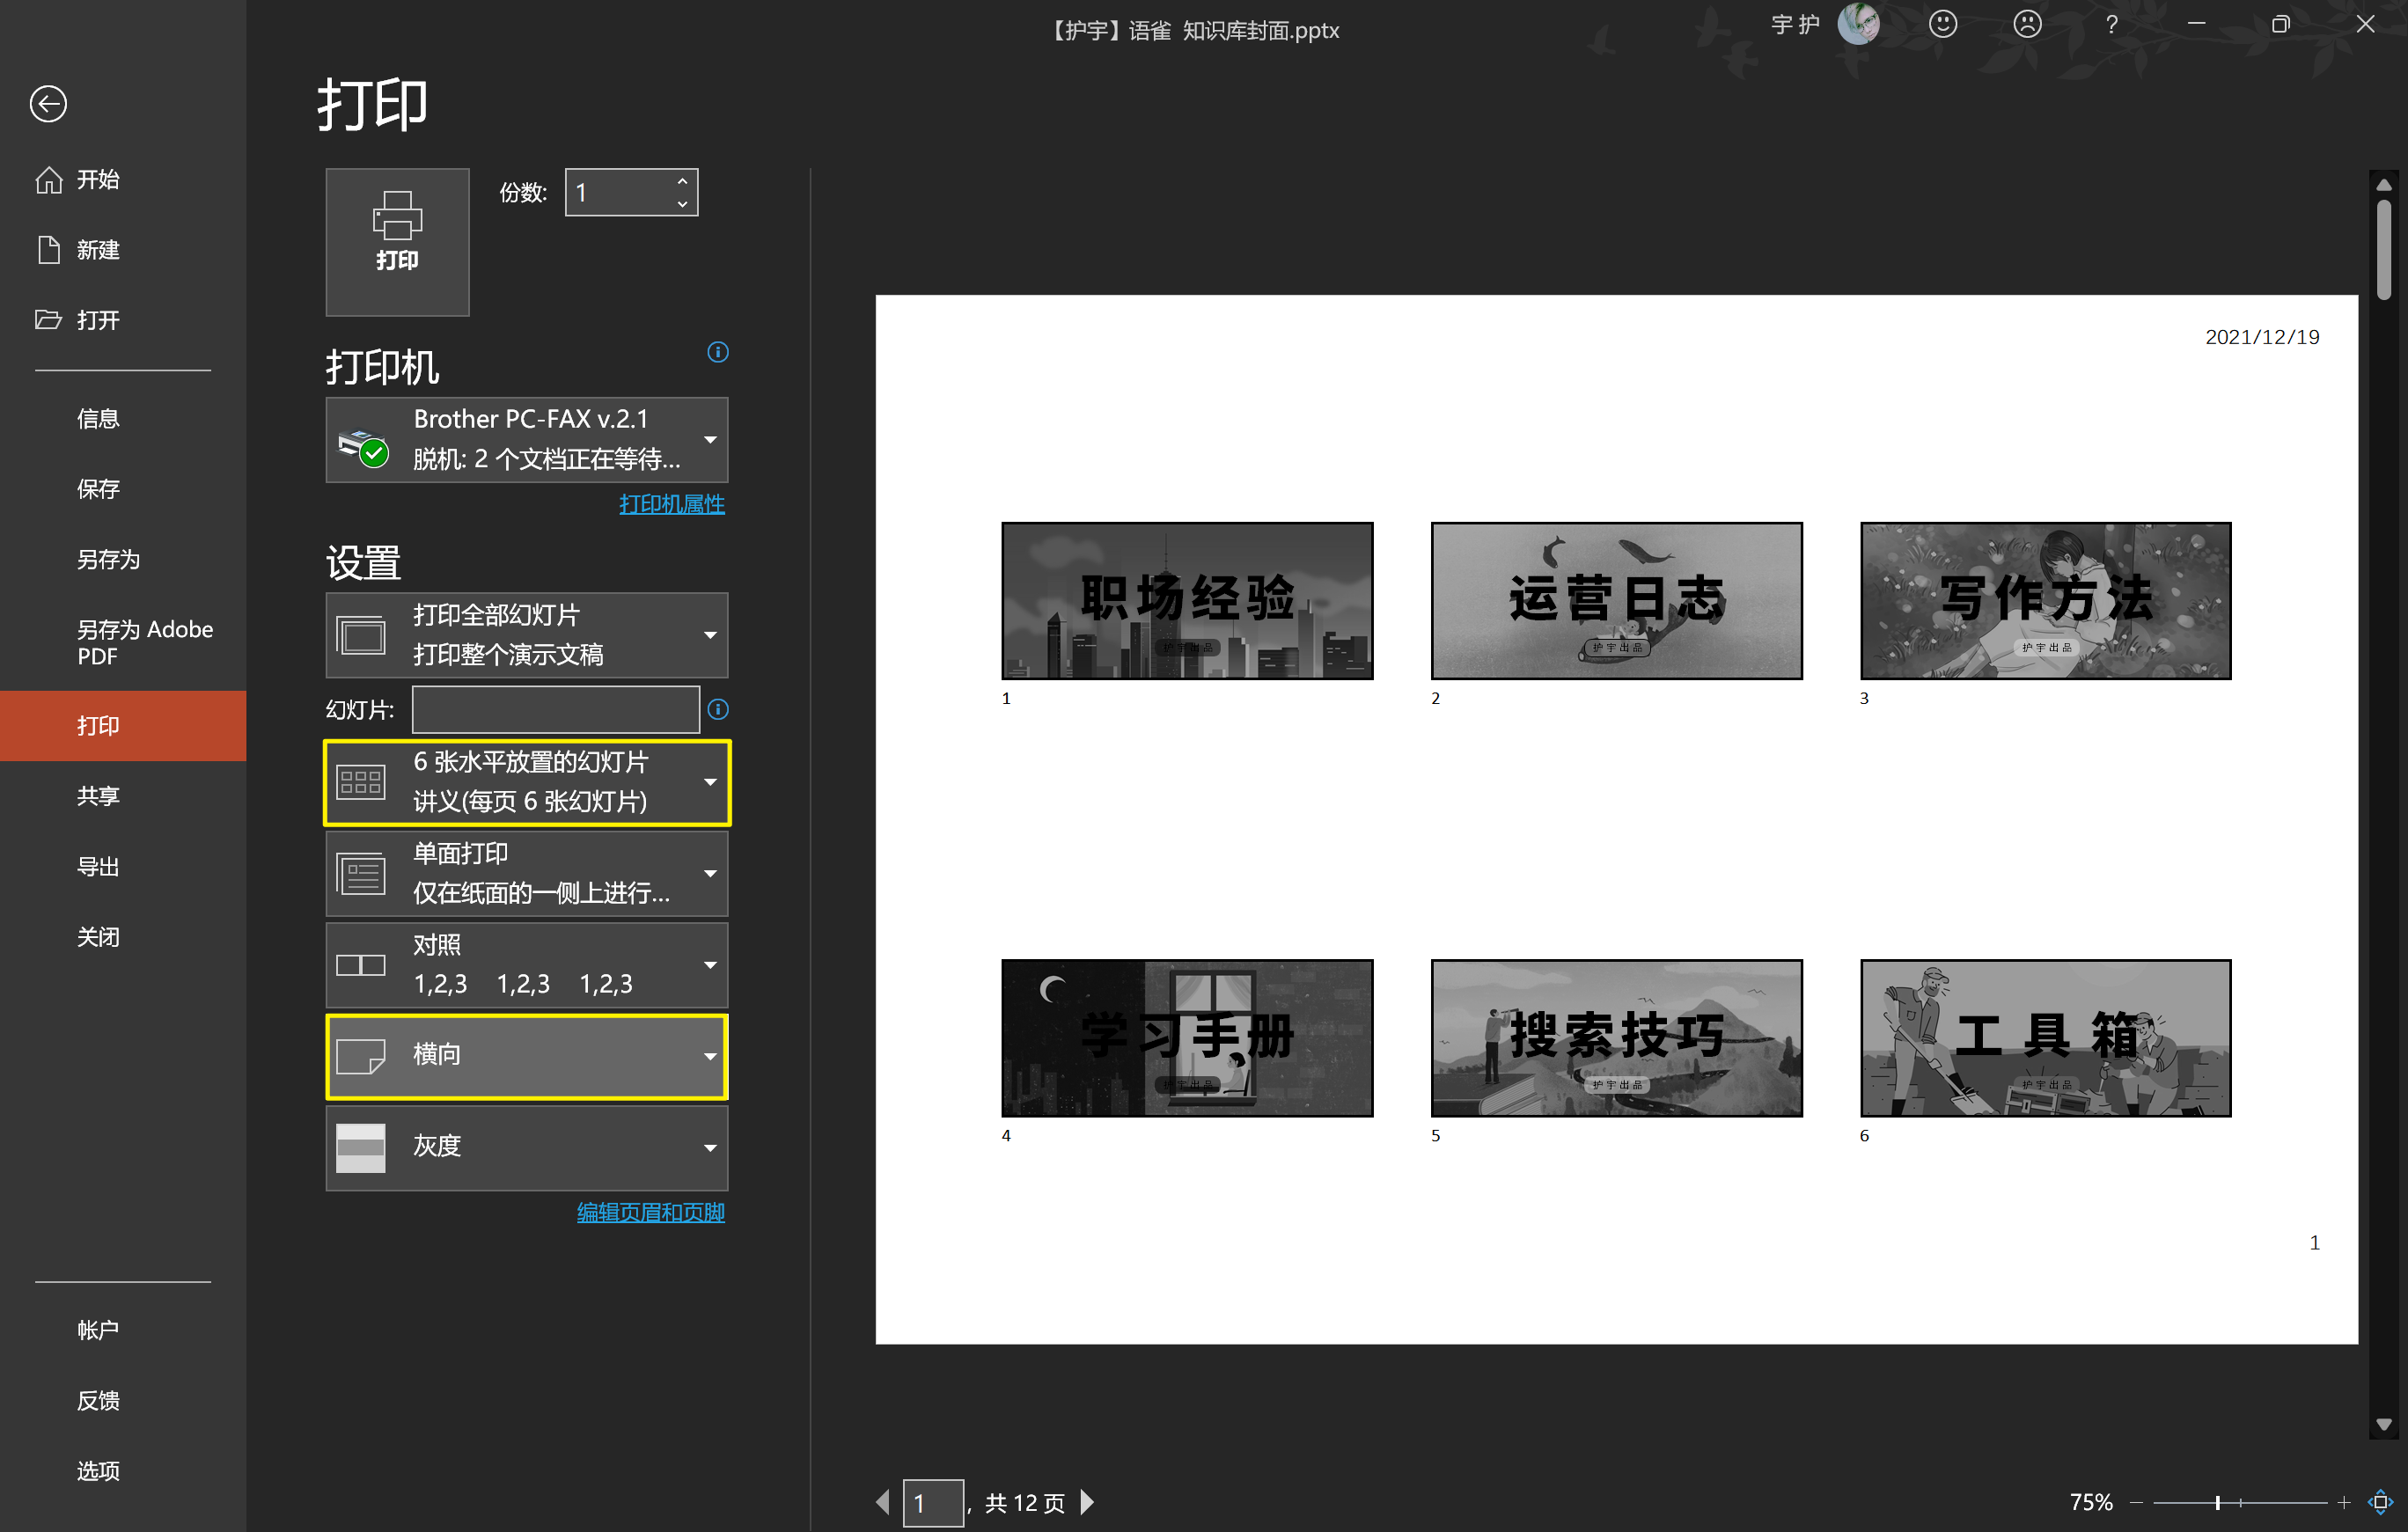Increase the copies count by one

pyautogui.click(x=682, y=181)
